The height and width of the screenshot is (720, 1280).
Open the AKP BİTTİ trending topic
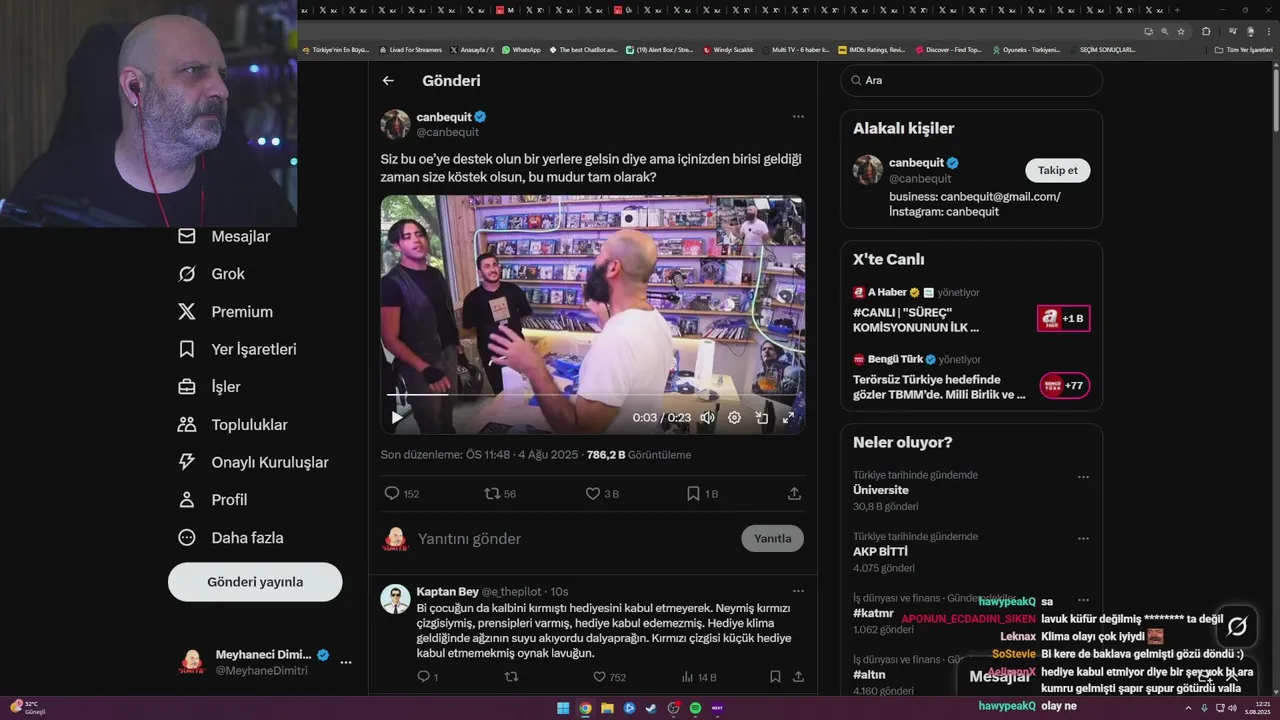(880, 551)
